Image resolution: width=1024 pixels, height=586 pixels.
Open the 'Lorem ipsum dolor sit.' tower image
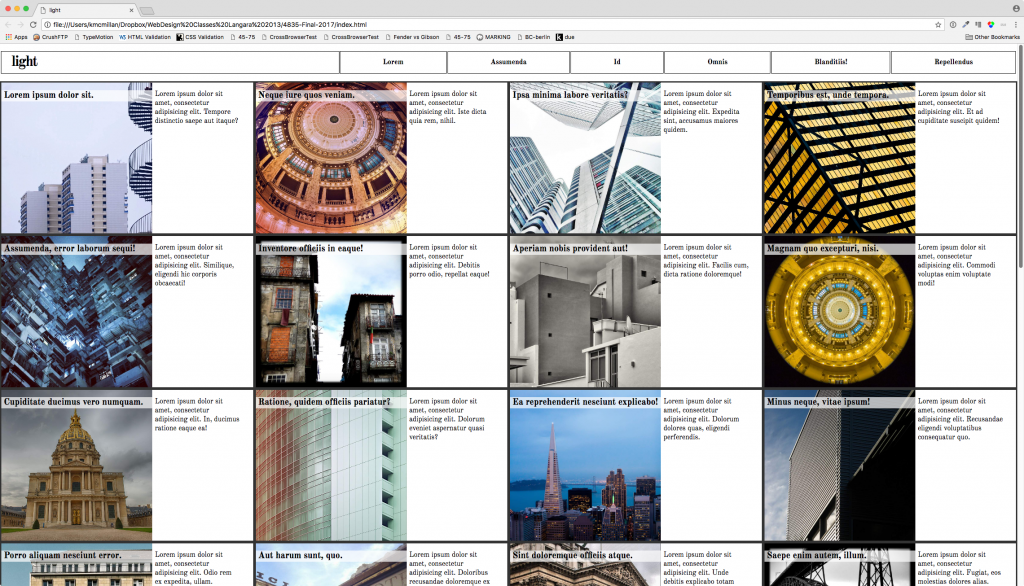tap(76, 158)
